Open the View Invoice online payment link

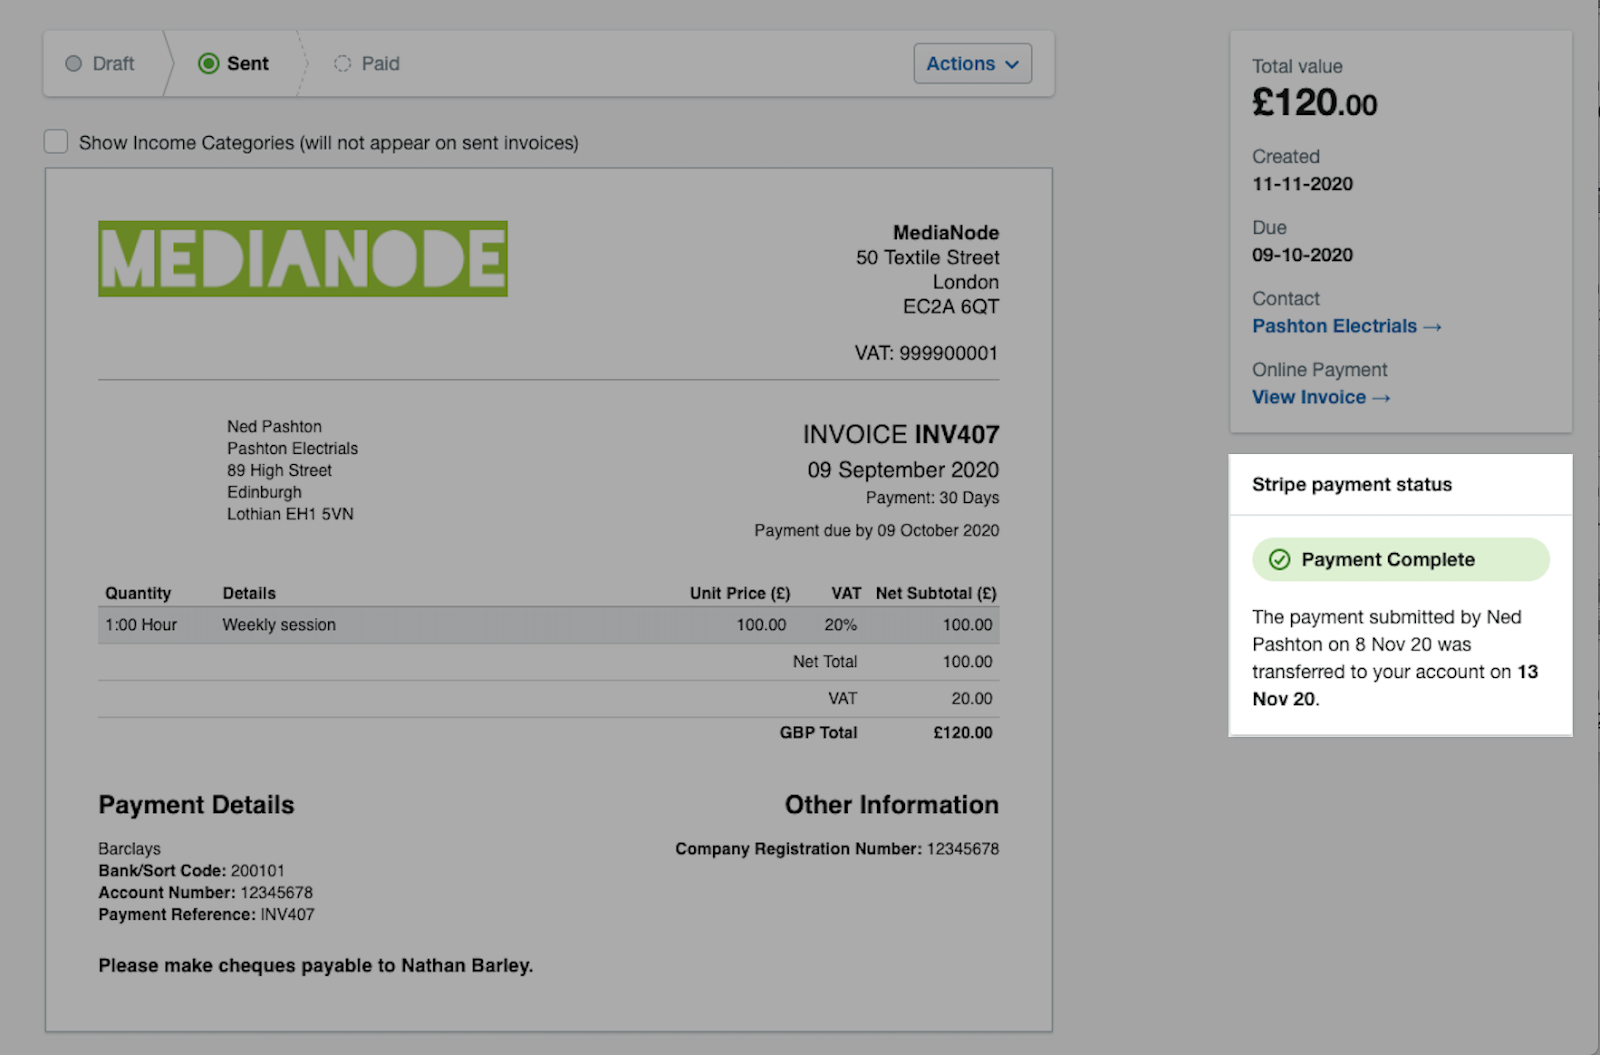[x=1321, y=397]
